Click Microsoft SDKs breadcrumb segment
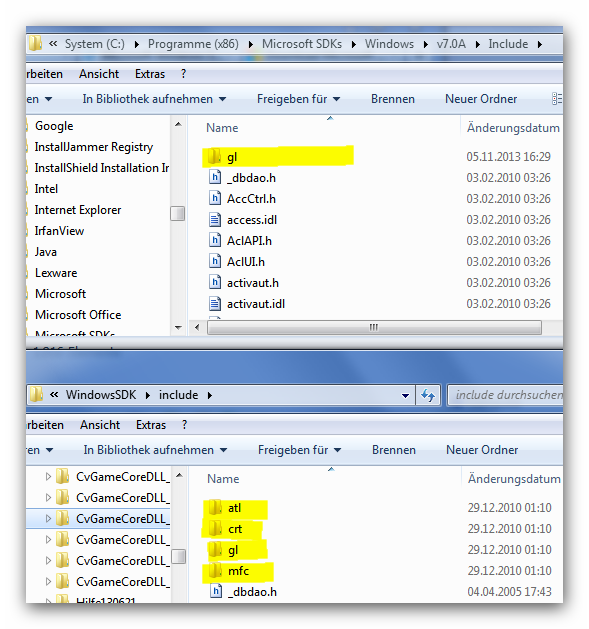589x629 pixels. [302, 44]
